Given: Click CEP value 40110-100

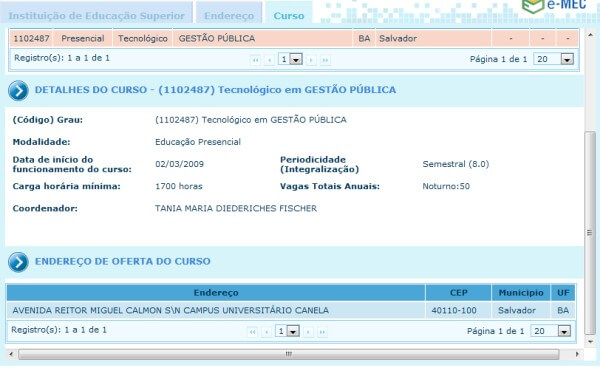Looking at the screenshot, I should click(454, 311).
